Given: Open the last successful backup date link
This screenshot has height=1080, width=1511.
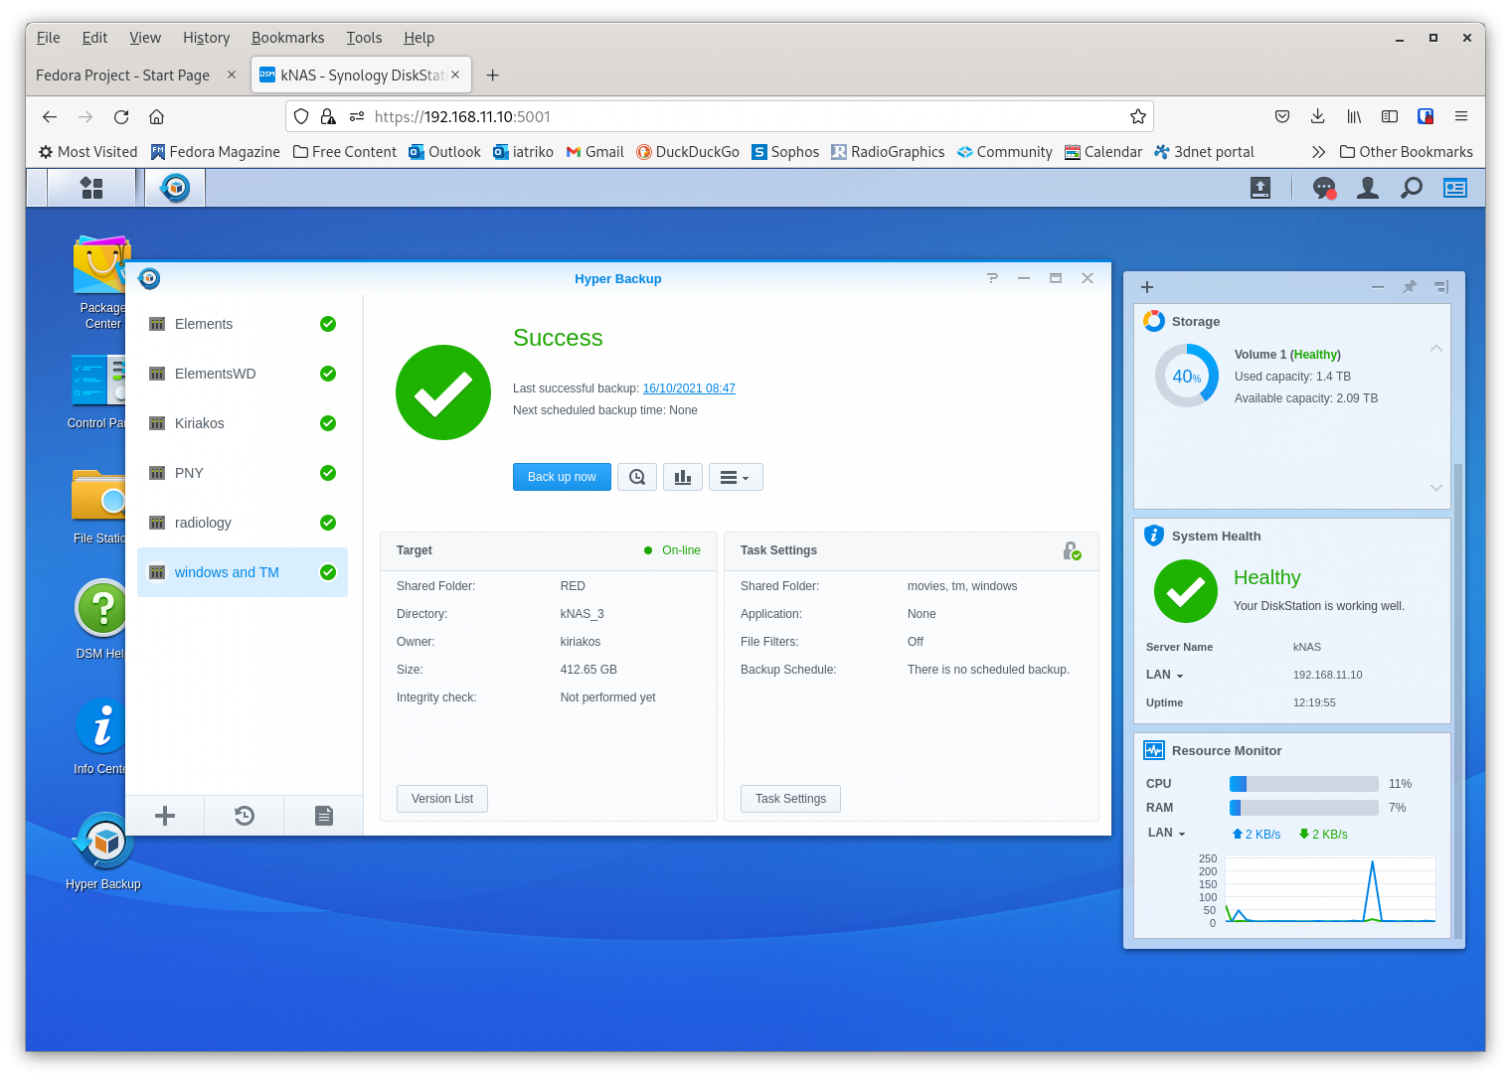Looking at the screenshot, I should click(x=689, y=389).
